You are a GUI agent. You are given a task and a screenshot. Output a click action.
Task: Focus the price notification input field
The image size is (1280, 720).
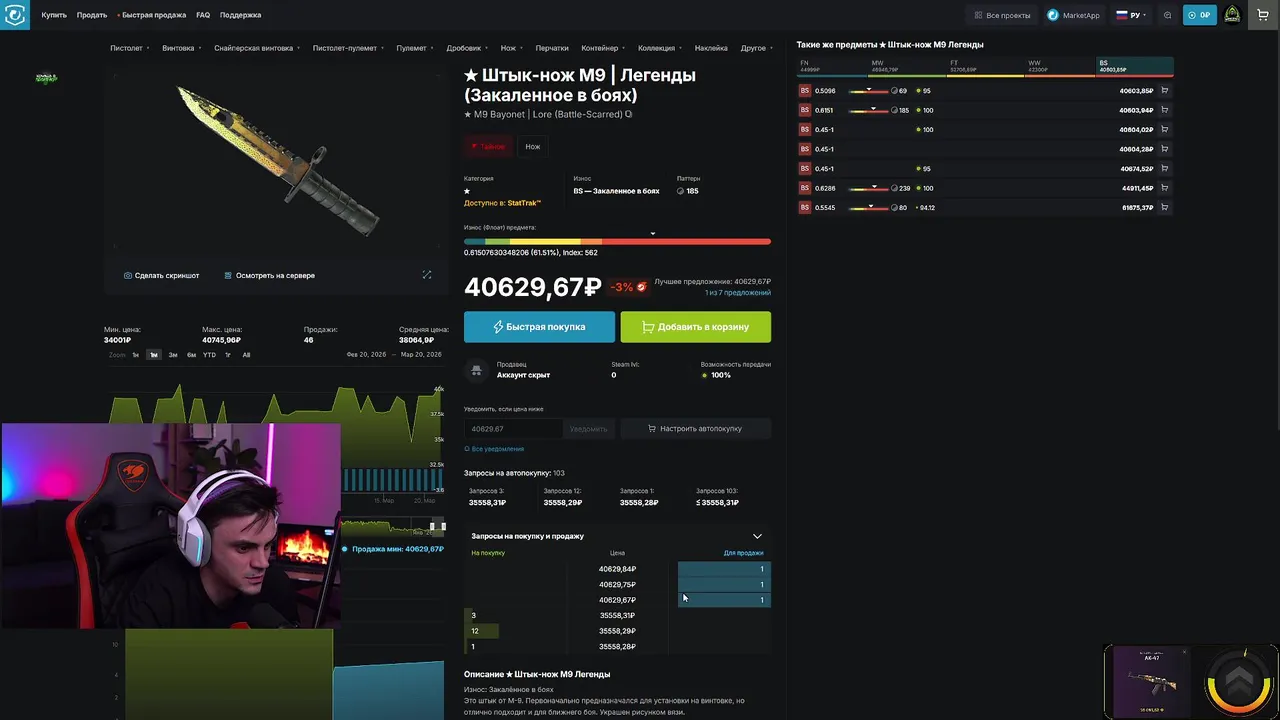point(512,428)
